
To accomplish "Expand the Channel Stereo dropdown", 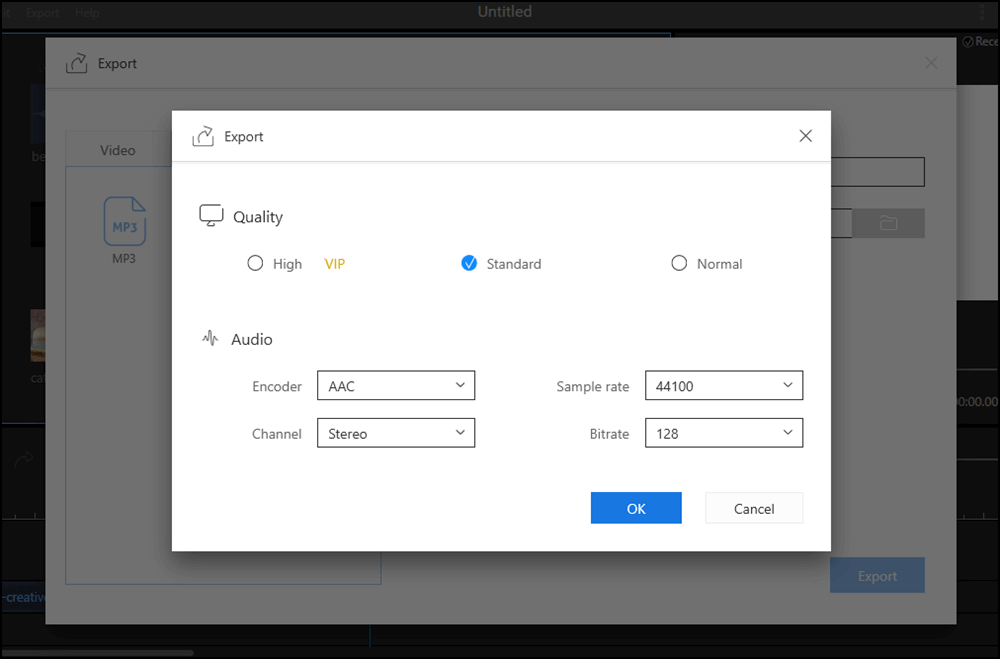I will (x=395, y=434).
